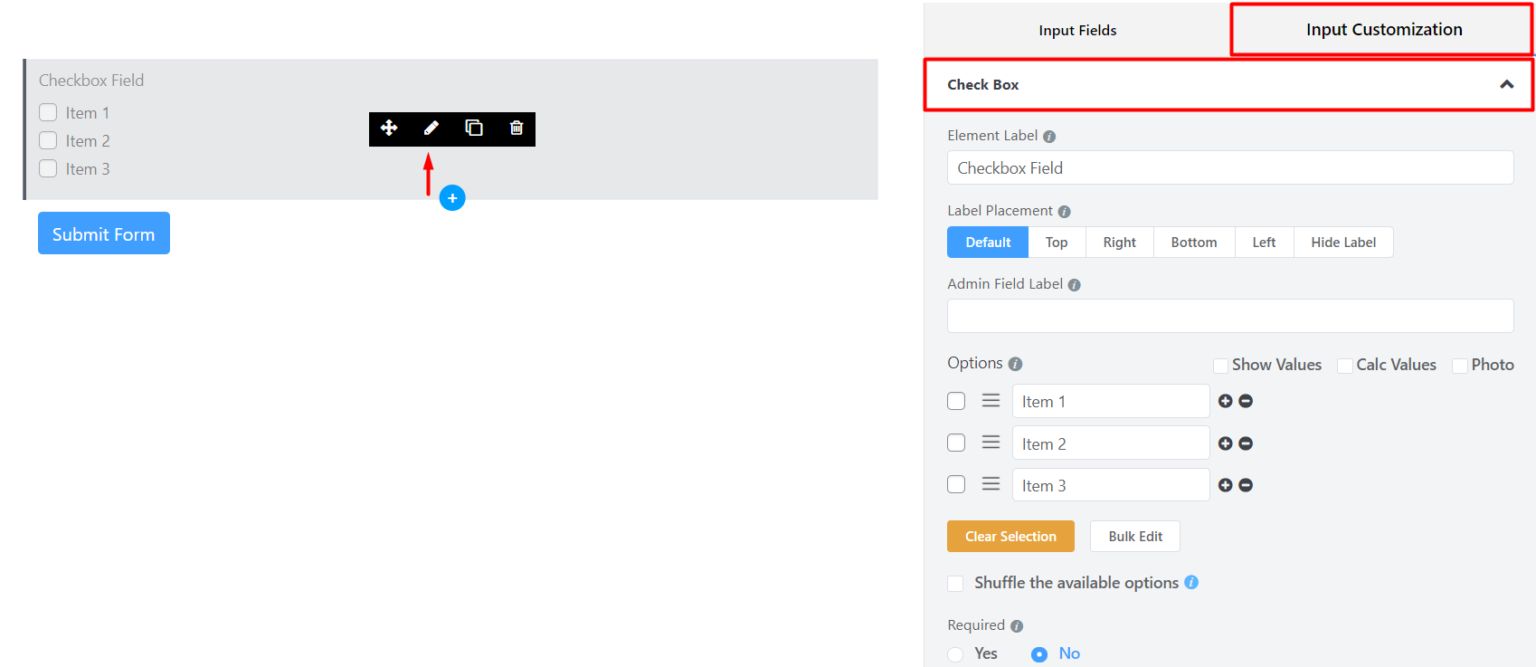
Task: Click the Submit Form button
Action: [x=103, y=233]
